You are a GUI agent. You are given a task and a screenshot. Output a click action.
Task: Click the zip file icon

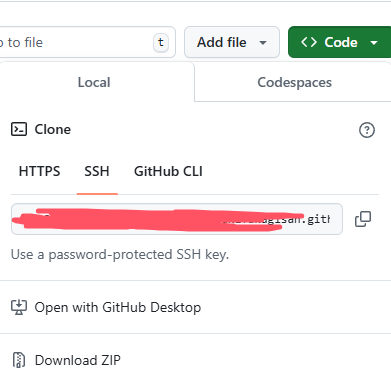(x=19, y=360)
